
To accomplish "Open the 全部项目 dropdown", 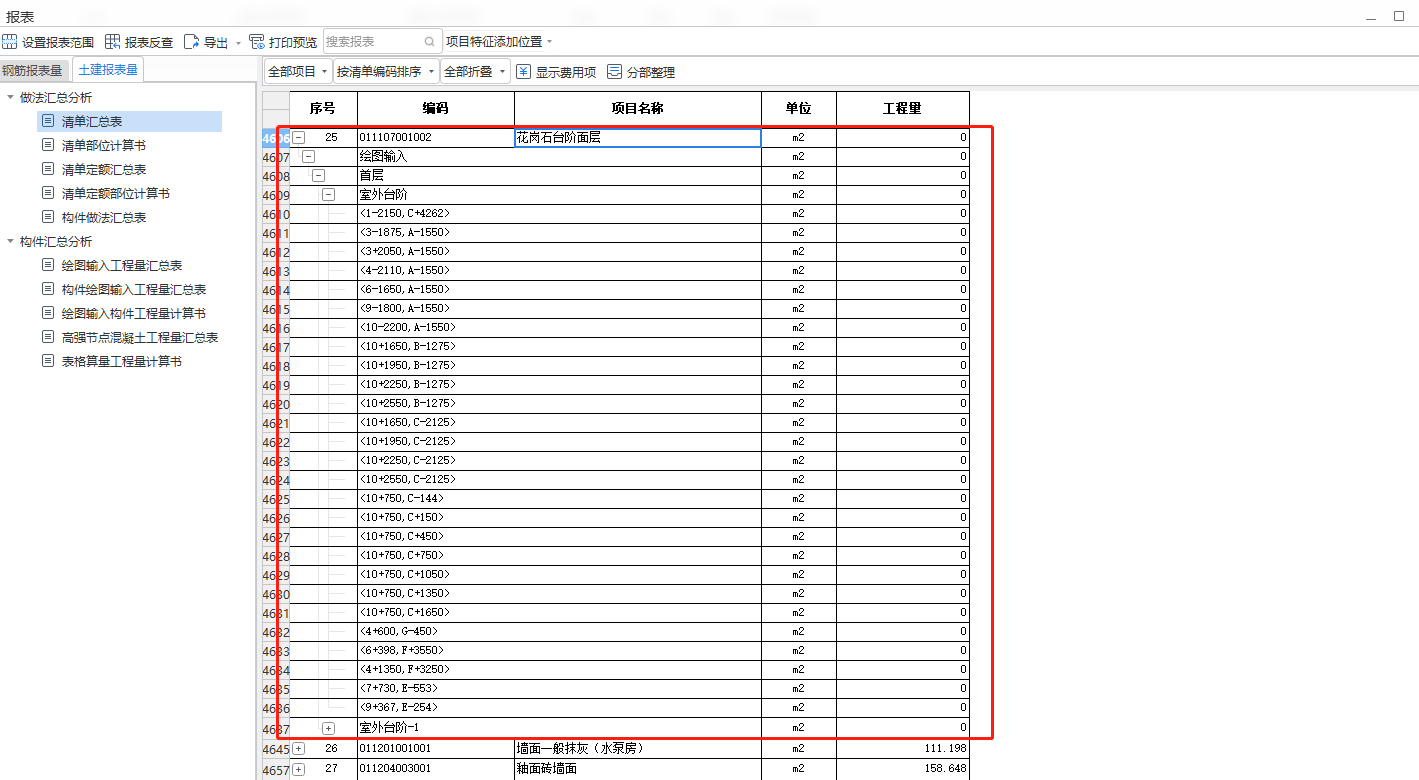I will pos(298,72).
